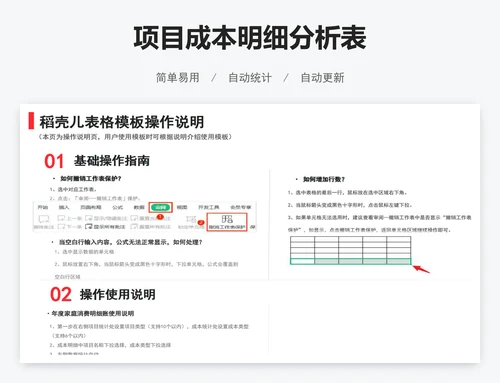The height and width of the screenshot is (383, 500).
Task: Select the green highlighted row in sample table
Action: point(351,261)
